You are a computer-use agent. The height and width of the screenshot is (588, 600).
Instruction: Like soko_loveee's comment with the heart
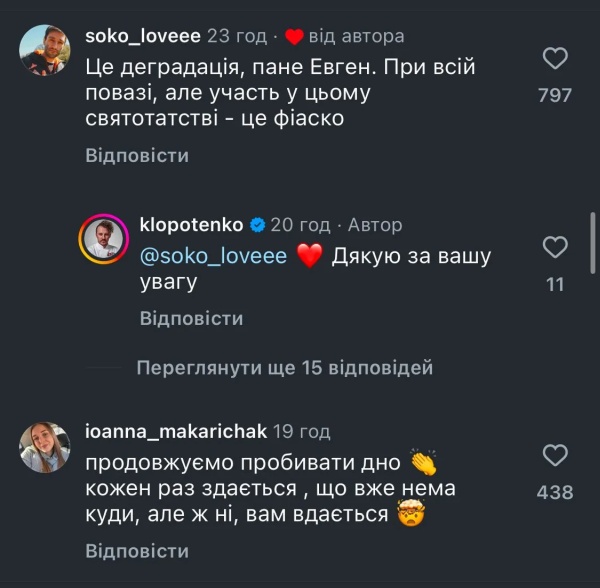tap(555, 59)
